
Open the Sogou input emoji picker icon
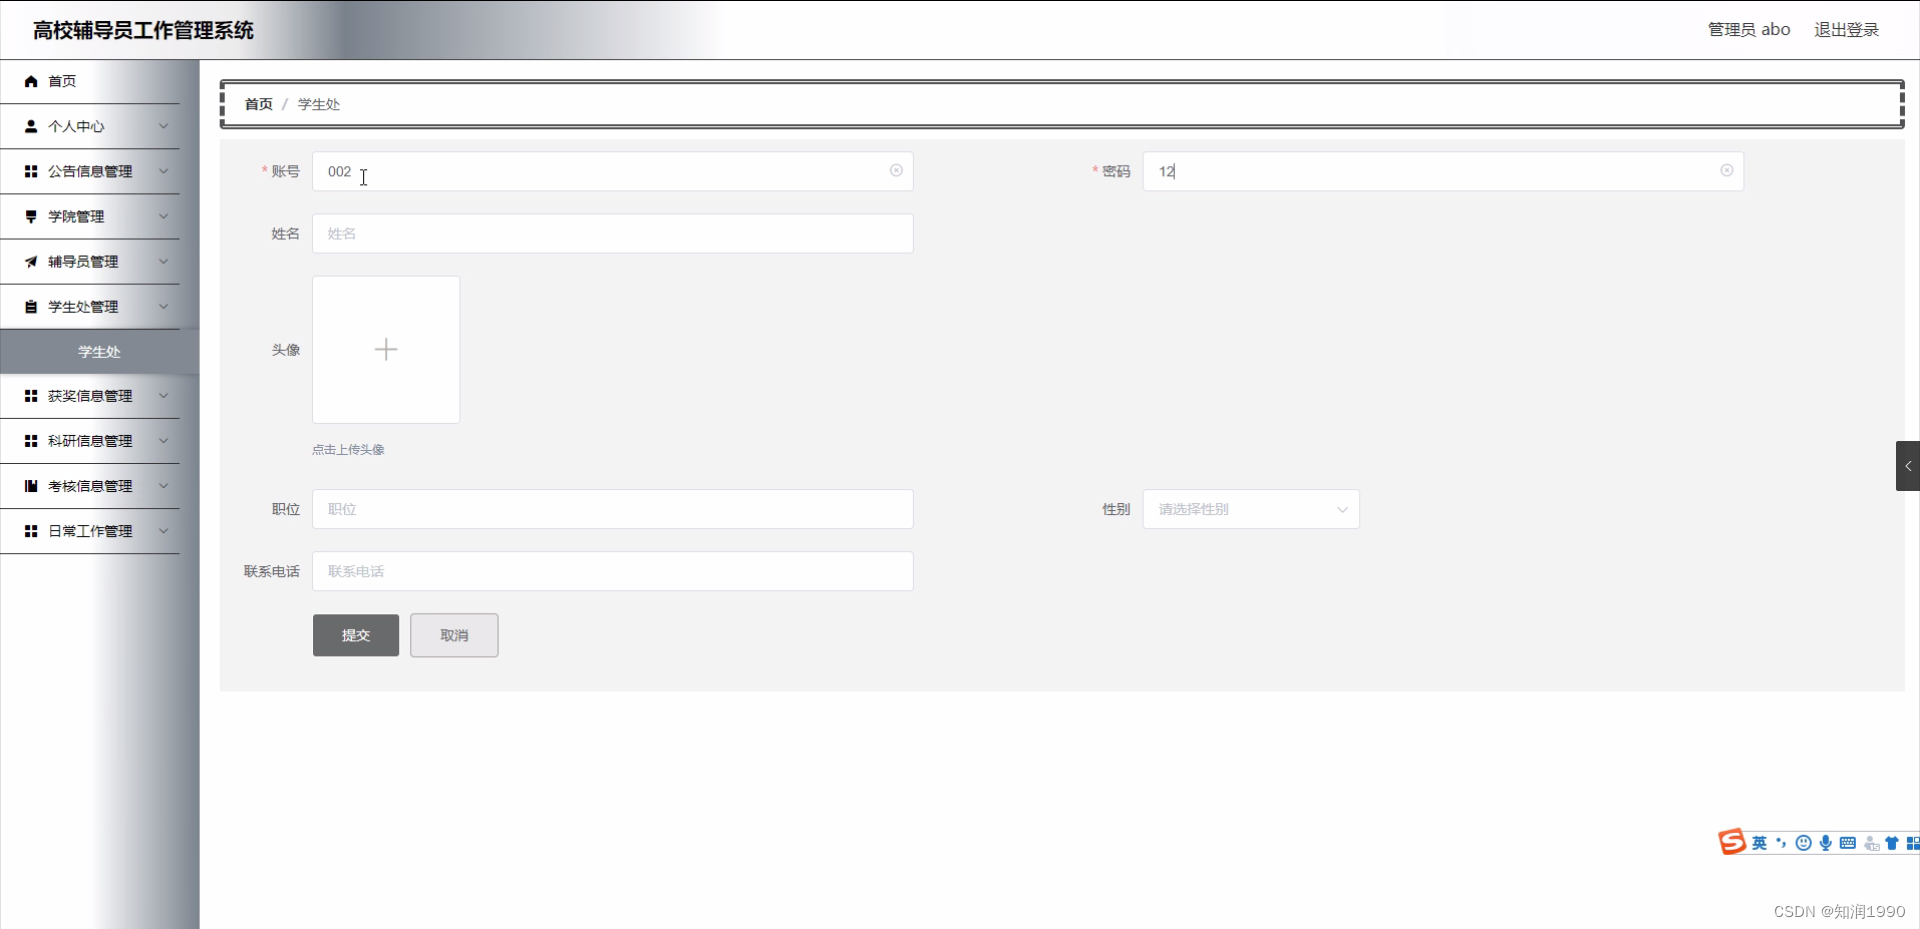point(1803,843)
